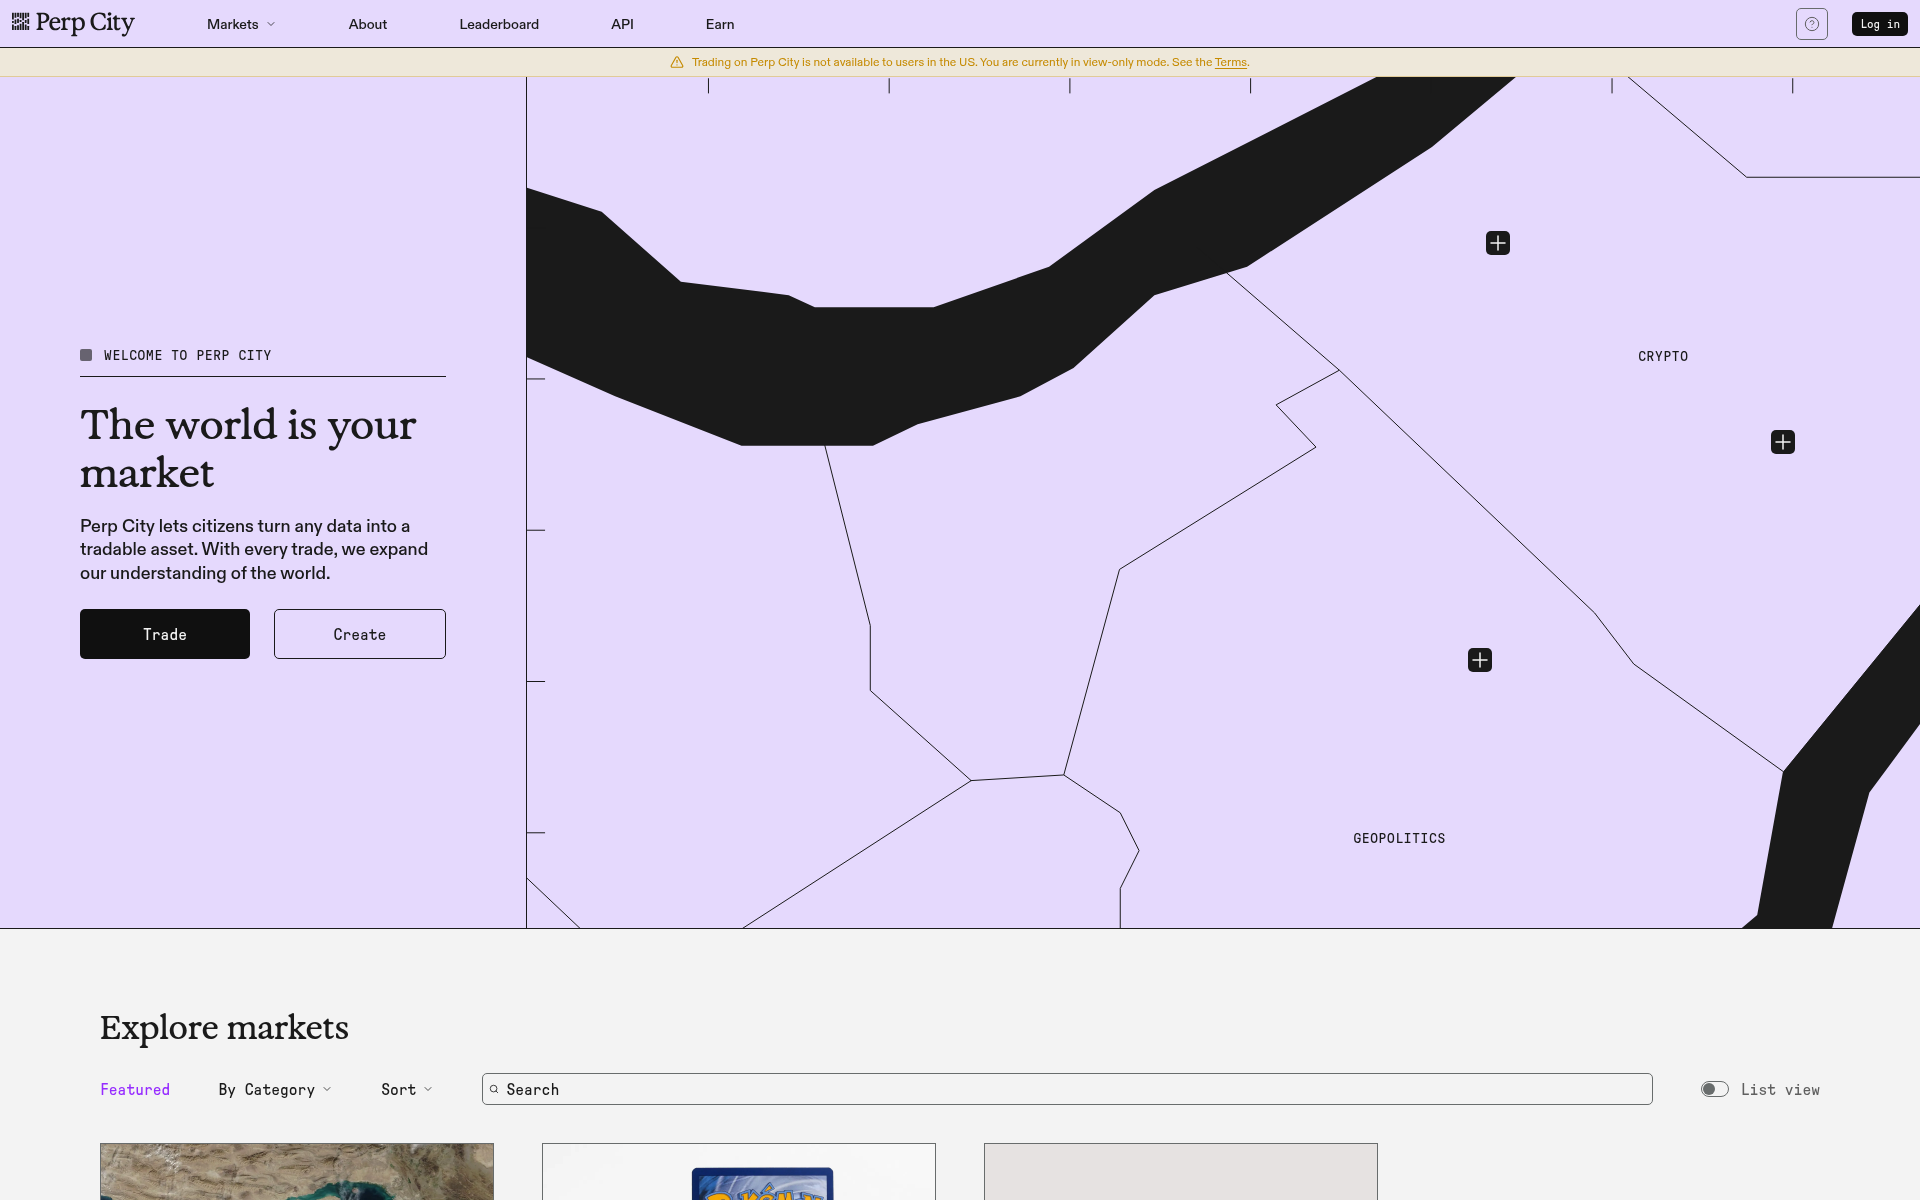
Task: Click the Search markets input field
Action: 1067,1089
